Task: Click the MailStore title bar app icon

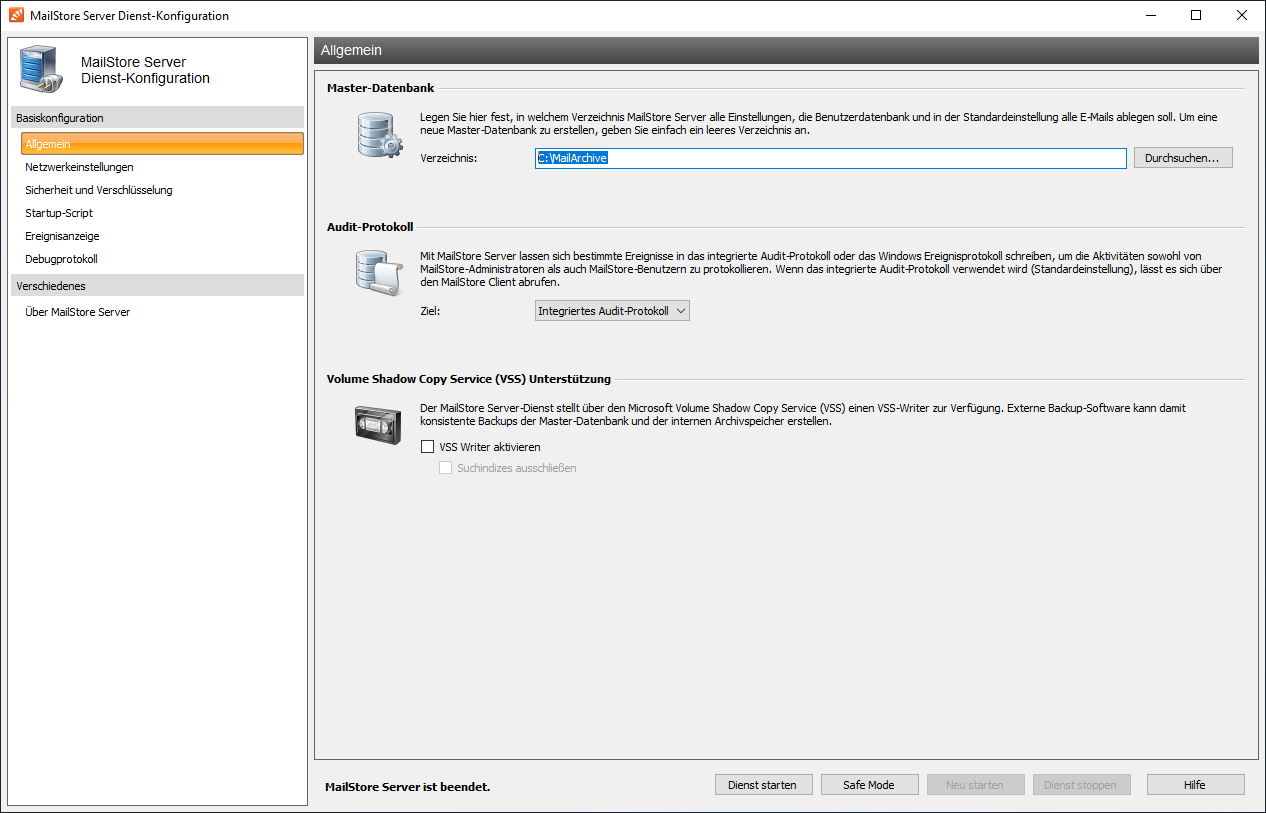Action: (16, 15)
